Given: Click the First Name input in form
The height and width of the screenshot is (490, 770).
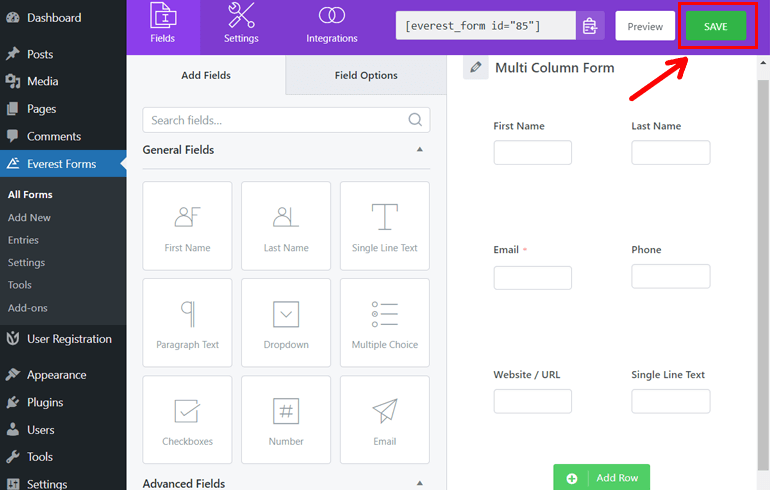Looking at the screenshot, I should [x=532, y=153].
